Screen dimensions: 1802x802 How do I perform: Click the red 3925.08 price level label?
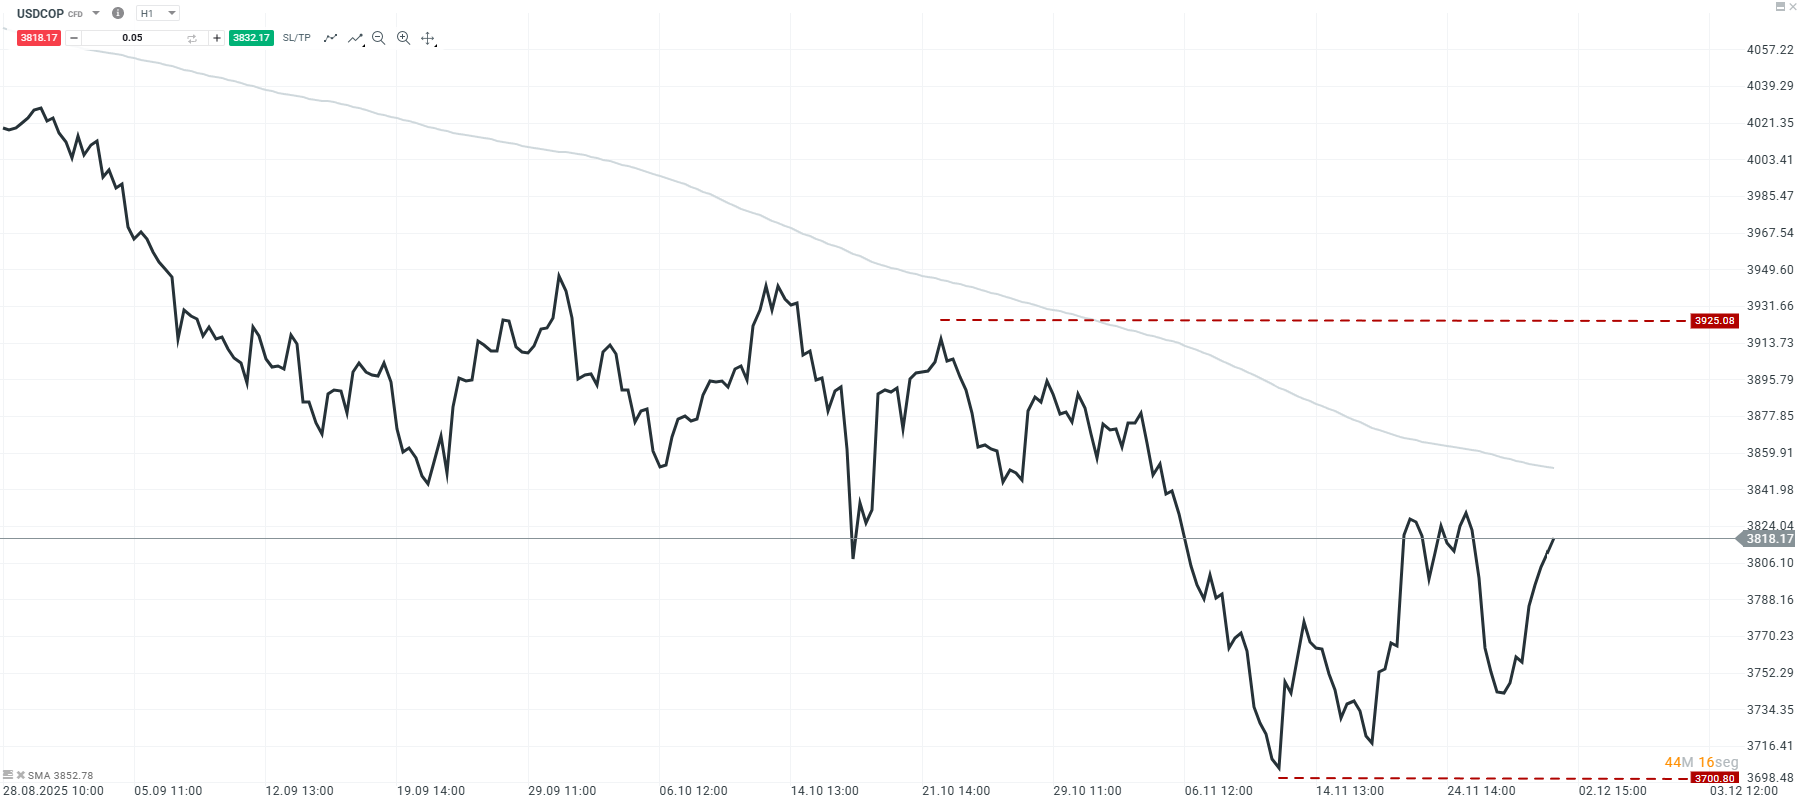[1714, 321]
